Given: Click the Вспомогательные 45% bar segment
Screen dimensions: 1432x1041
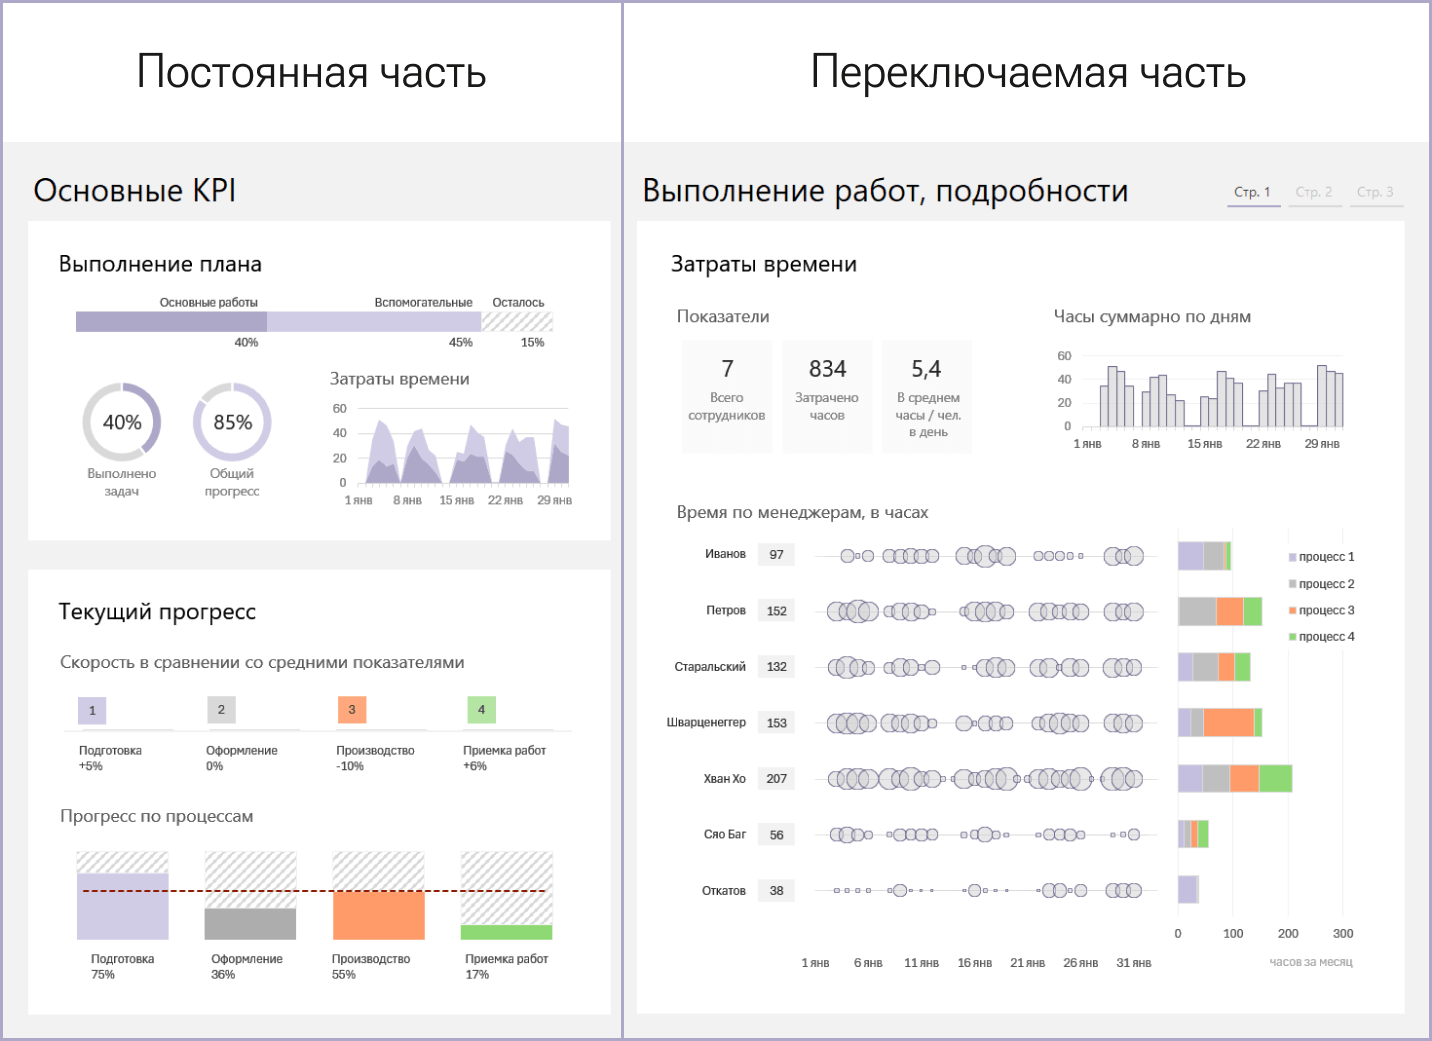Looking at the screenshot, I should [374, 321].
